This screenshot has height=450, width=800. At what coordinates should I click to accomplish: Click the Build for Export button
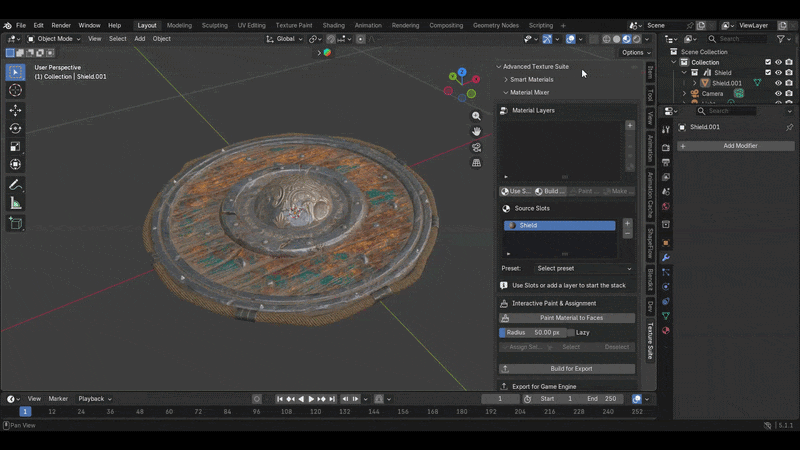pyautogui.click(x=567, y=368)
